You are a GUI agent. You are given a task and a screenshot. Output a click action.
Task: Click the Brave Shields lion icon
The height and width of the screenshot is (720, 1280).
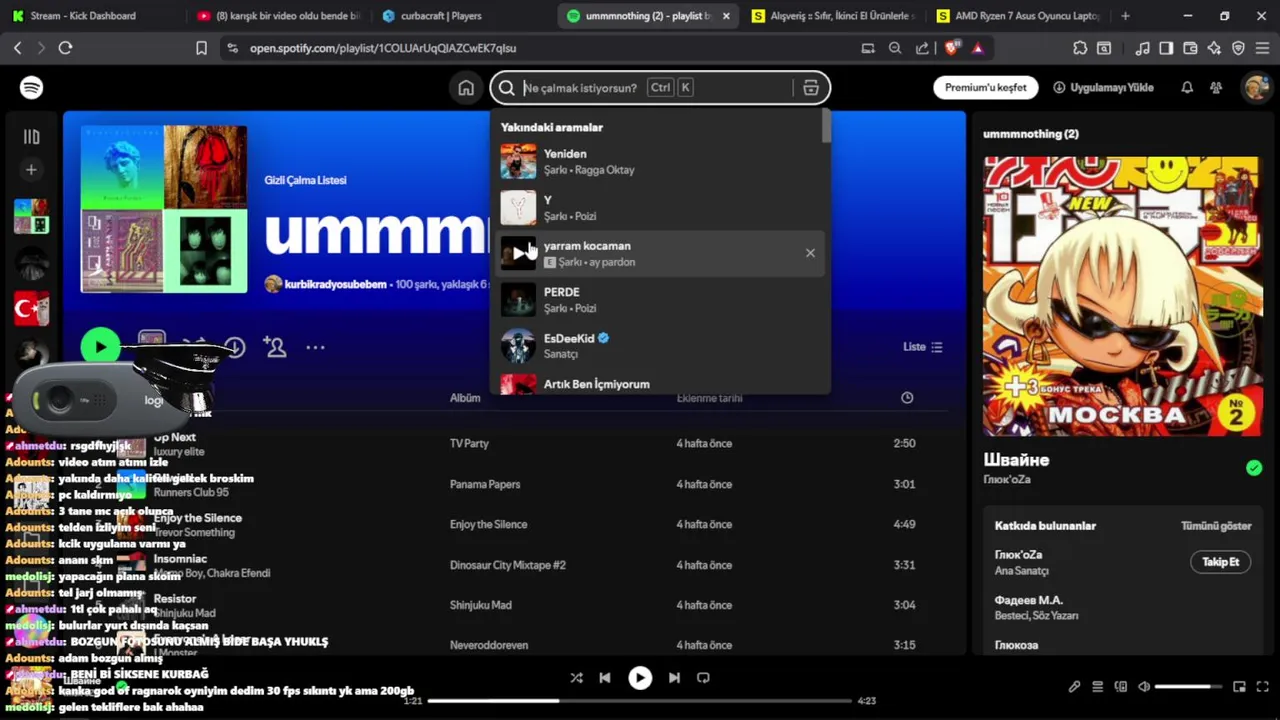pos(951,48)
